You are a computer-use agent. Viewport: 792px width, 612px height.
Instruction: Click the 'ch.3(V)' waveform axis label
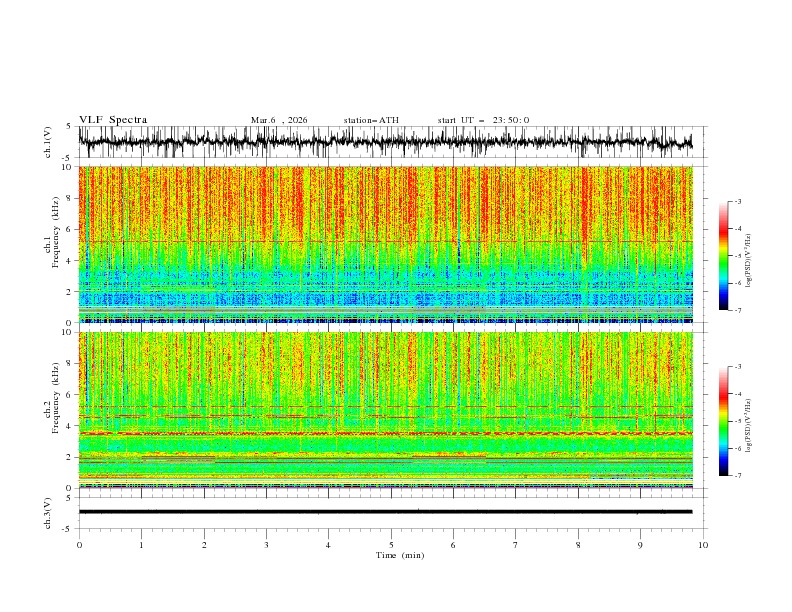pyautogui.click(x=48, y=513)
